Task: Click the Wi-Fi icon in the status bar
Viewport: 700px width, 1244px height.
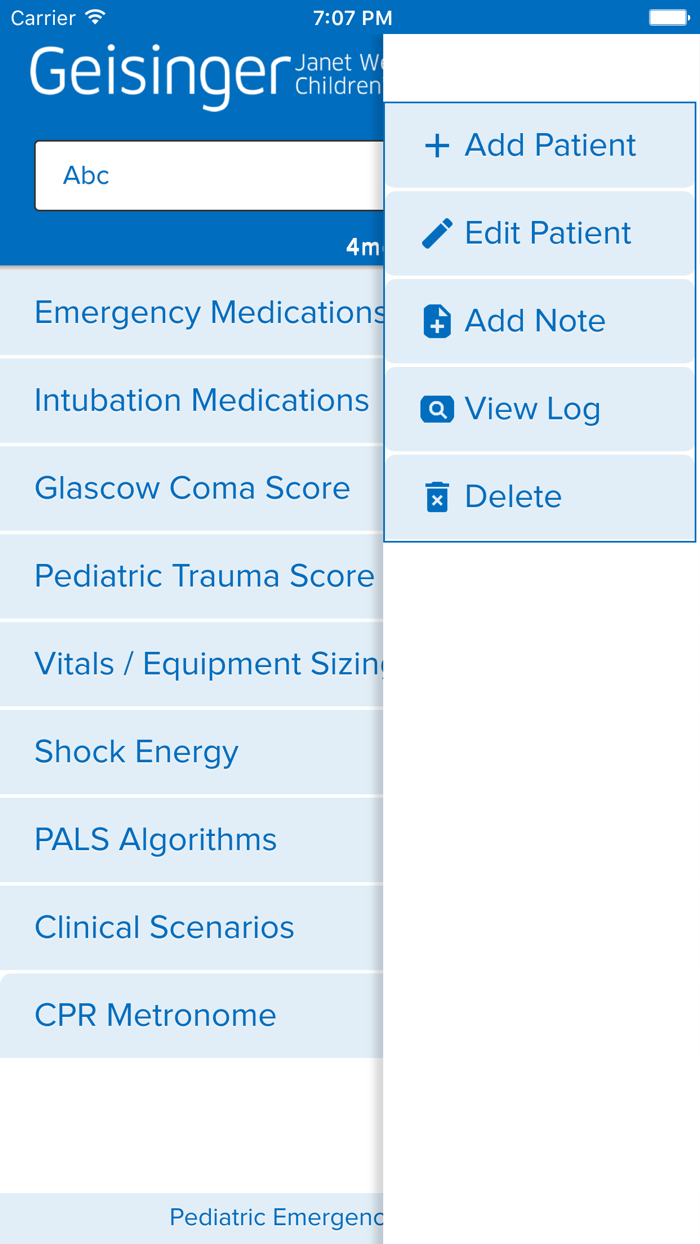Action: coord(93,17)
